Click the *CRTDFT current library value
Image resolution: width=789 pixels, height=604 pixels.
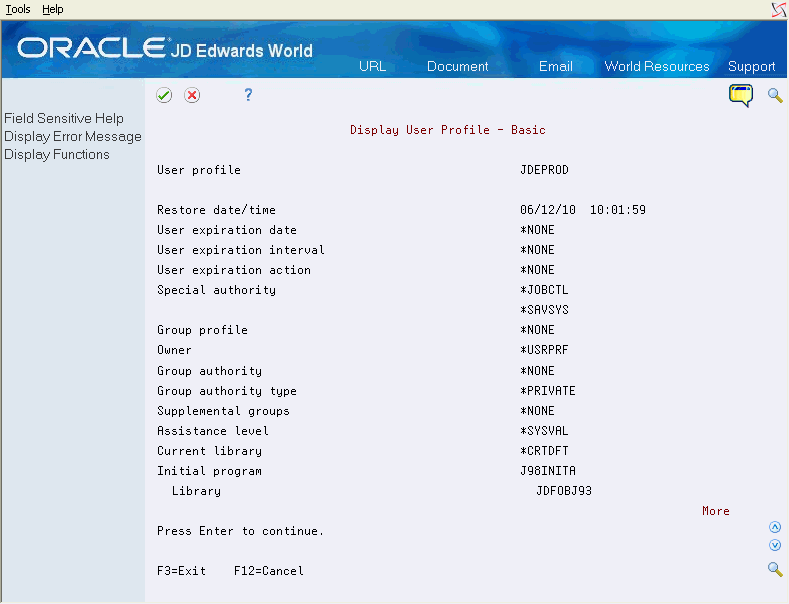(544, 451)
